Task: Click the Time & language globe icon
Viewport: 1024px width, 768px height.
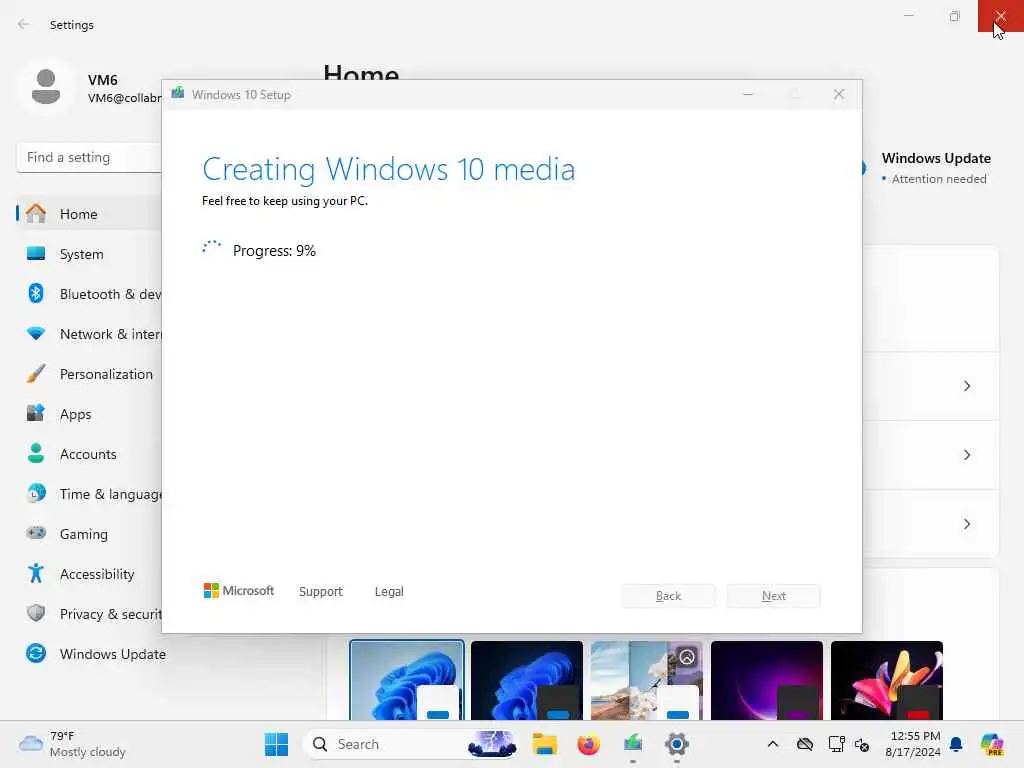Action: tap(36, 493)
